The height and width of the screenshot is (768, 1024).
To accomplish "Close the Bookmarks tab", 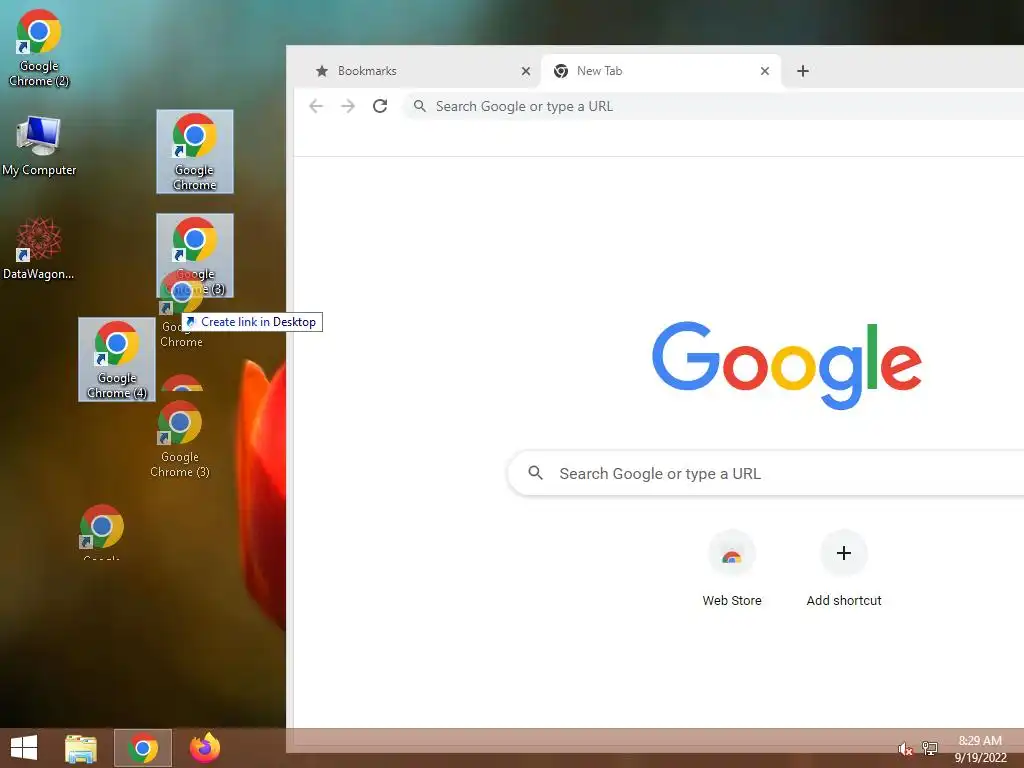I will pos(526,71).
